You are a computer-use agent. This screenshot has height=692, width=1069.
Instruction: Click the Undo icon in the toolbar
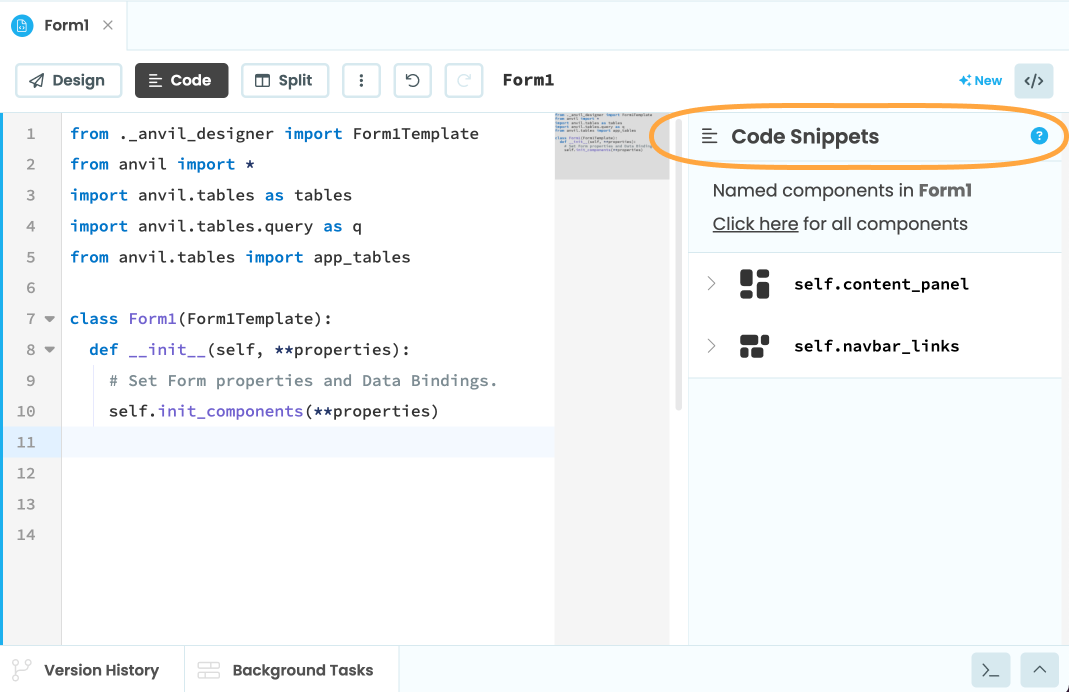click(412, 80)
